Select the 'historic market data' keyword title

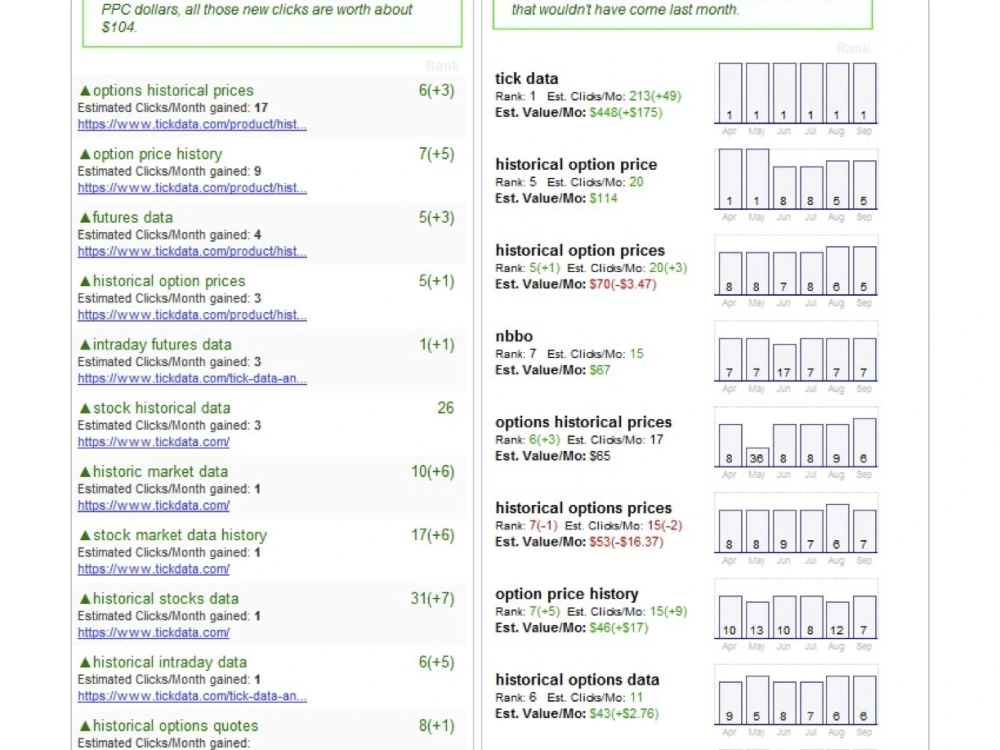click(160, 471)
